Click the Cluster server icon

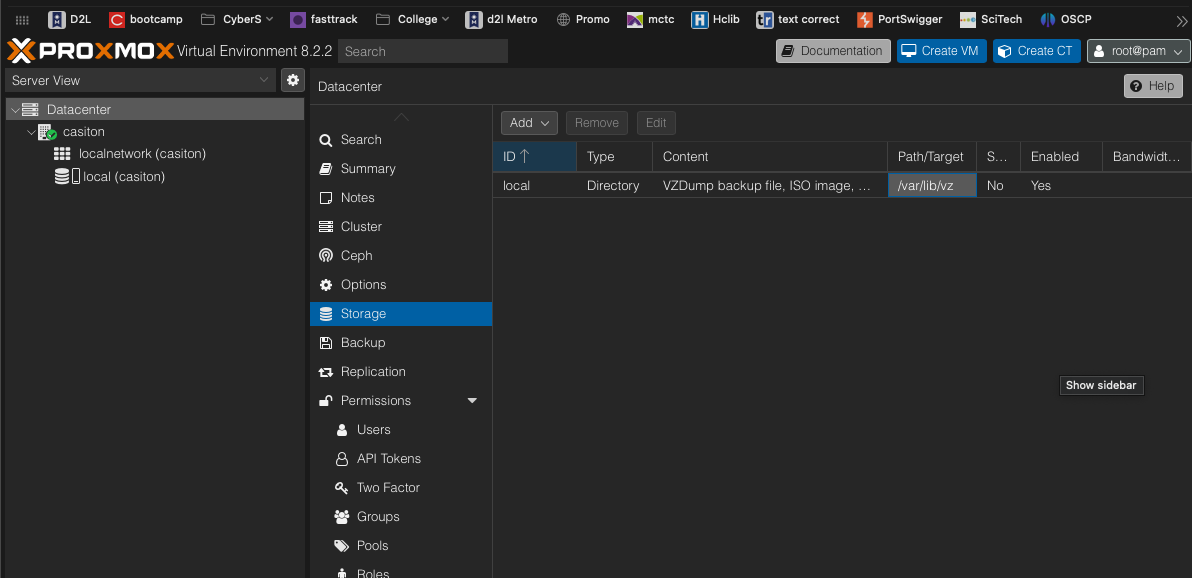tap(326, 227)
